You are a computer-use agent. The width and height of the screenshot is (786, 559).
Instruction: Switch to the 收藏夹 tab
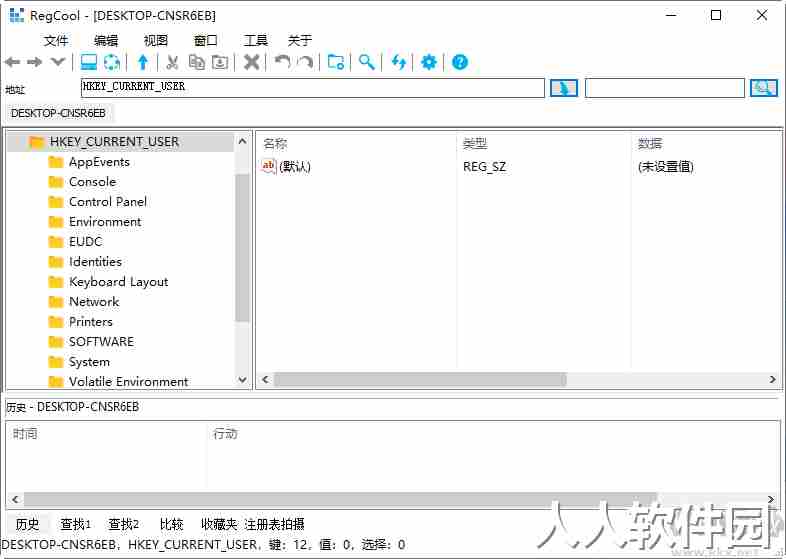click(x=219, y=524)
